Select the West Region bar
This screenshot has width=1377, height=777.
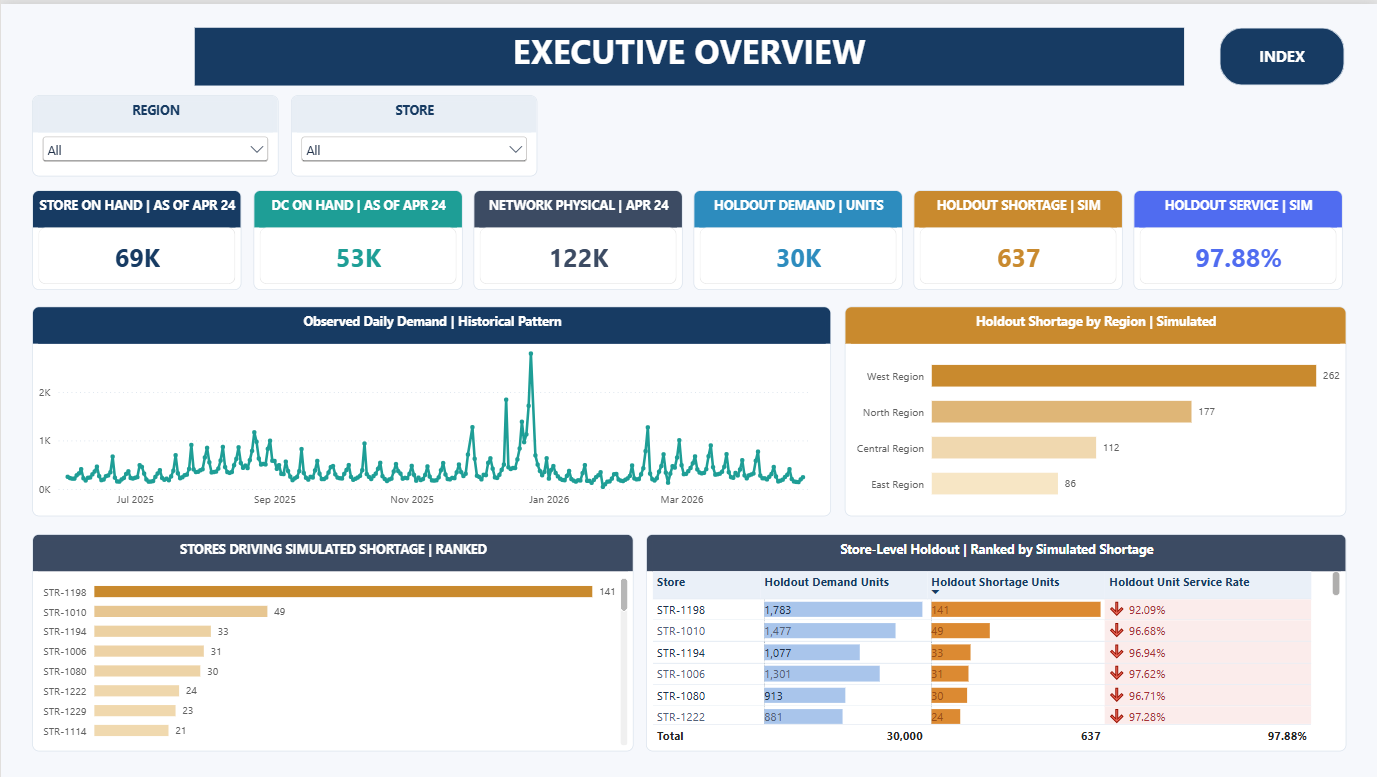click(1123, 376)
